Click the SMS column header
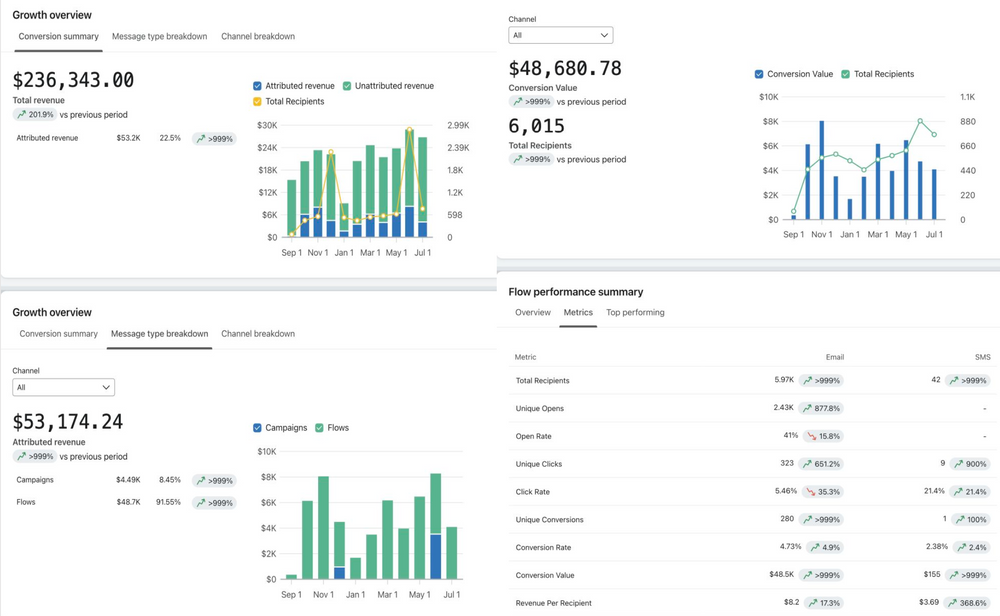This screenshot has height=616, width=1000. click(982, 357)
